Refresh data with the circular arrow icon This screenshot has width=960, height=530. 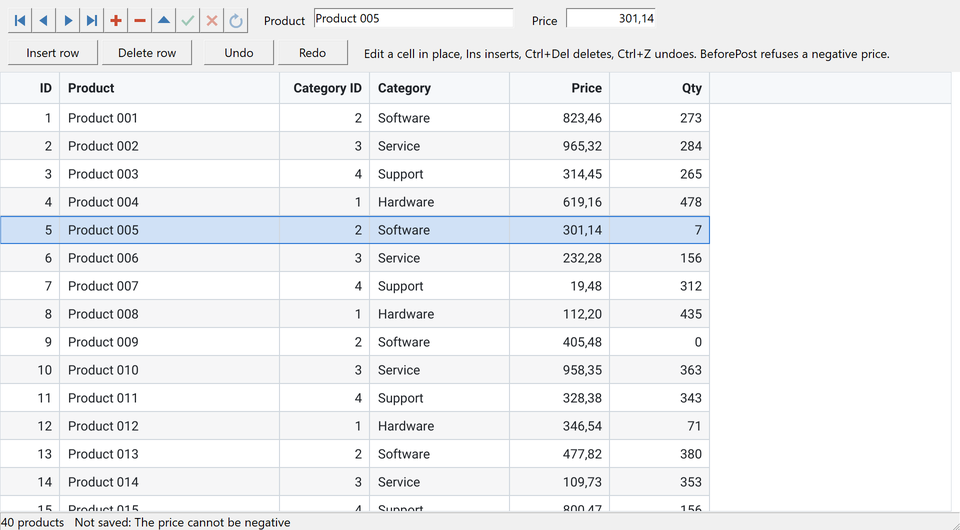click(x=236, y=21)
